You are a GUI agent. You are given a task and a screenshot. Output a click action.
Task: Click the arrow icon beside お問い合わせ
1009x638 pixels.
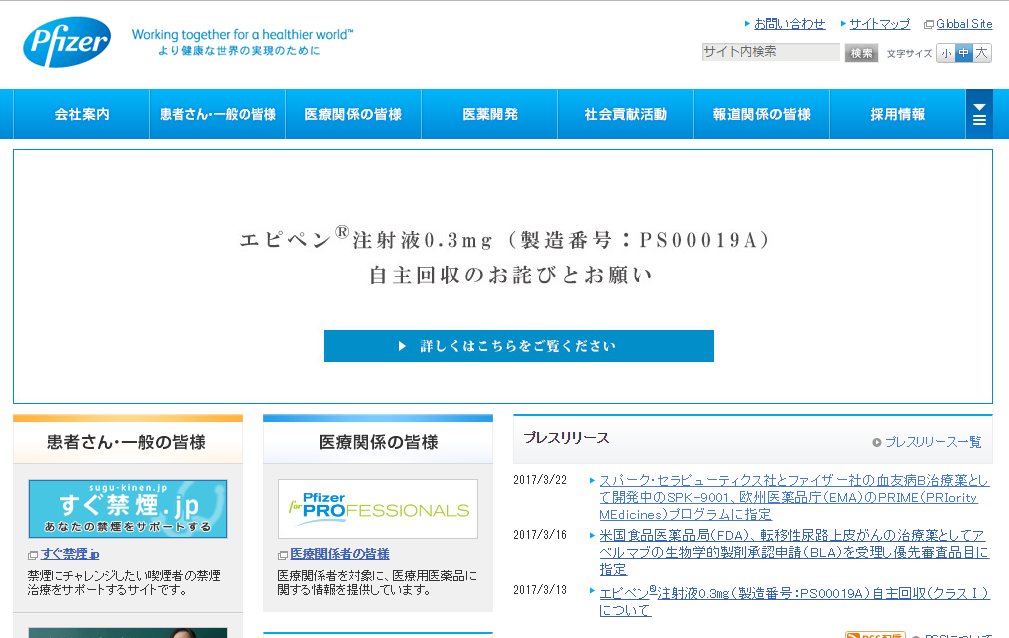[x=747, y=24]
